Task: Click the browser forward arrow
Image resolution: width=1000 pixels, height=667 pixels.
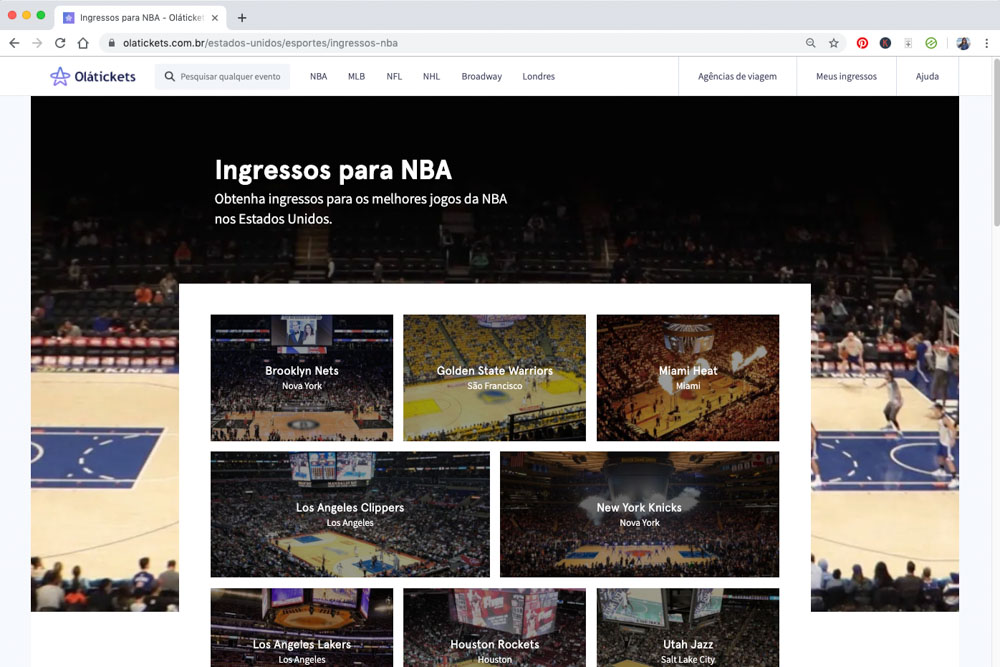Action: pos(37,43)
